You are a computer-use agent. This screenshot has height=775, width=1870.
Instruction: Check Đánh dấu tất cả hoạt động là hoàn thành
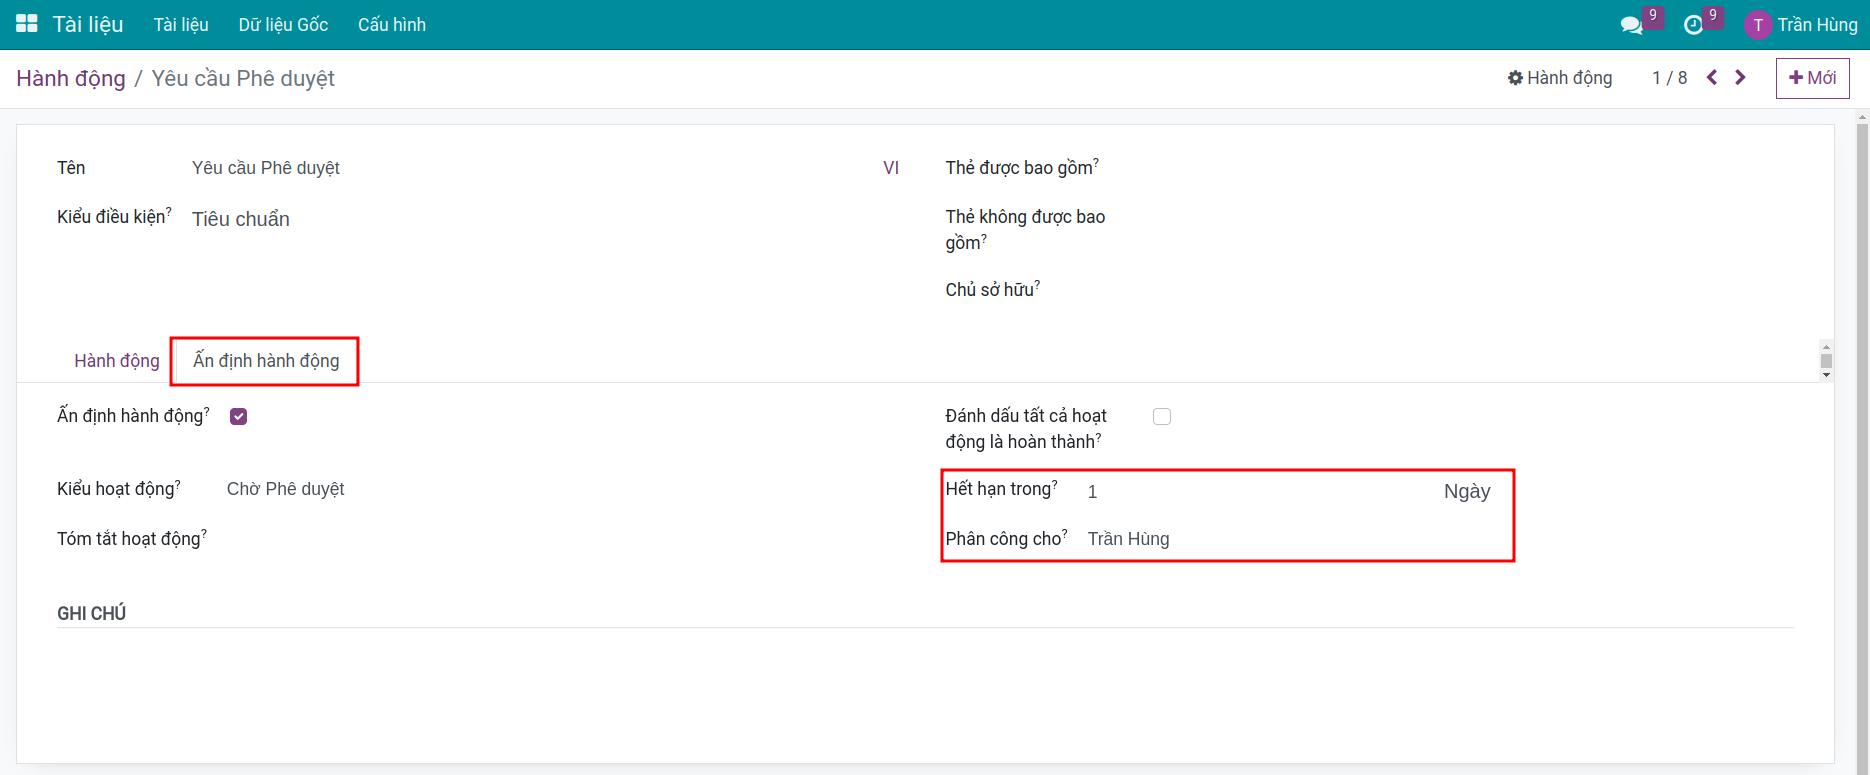(1161, 416)
